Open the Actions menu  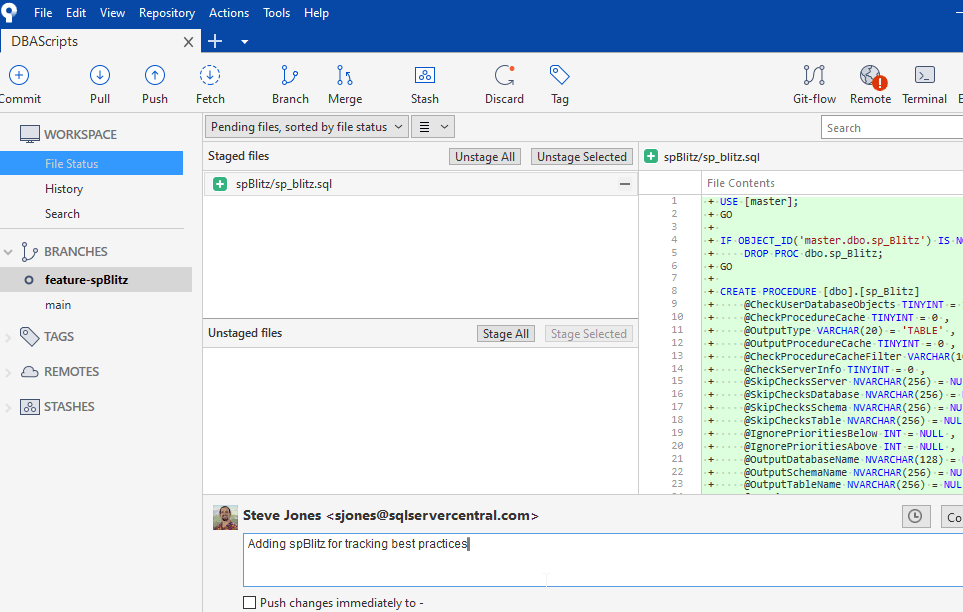pos(229,13)
